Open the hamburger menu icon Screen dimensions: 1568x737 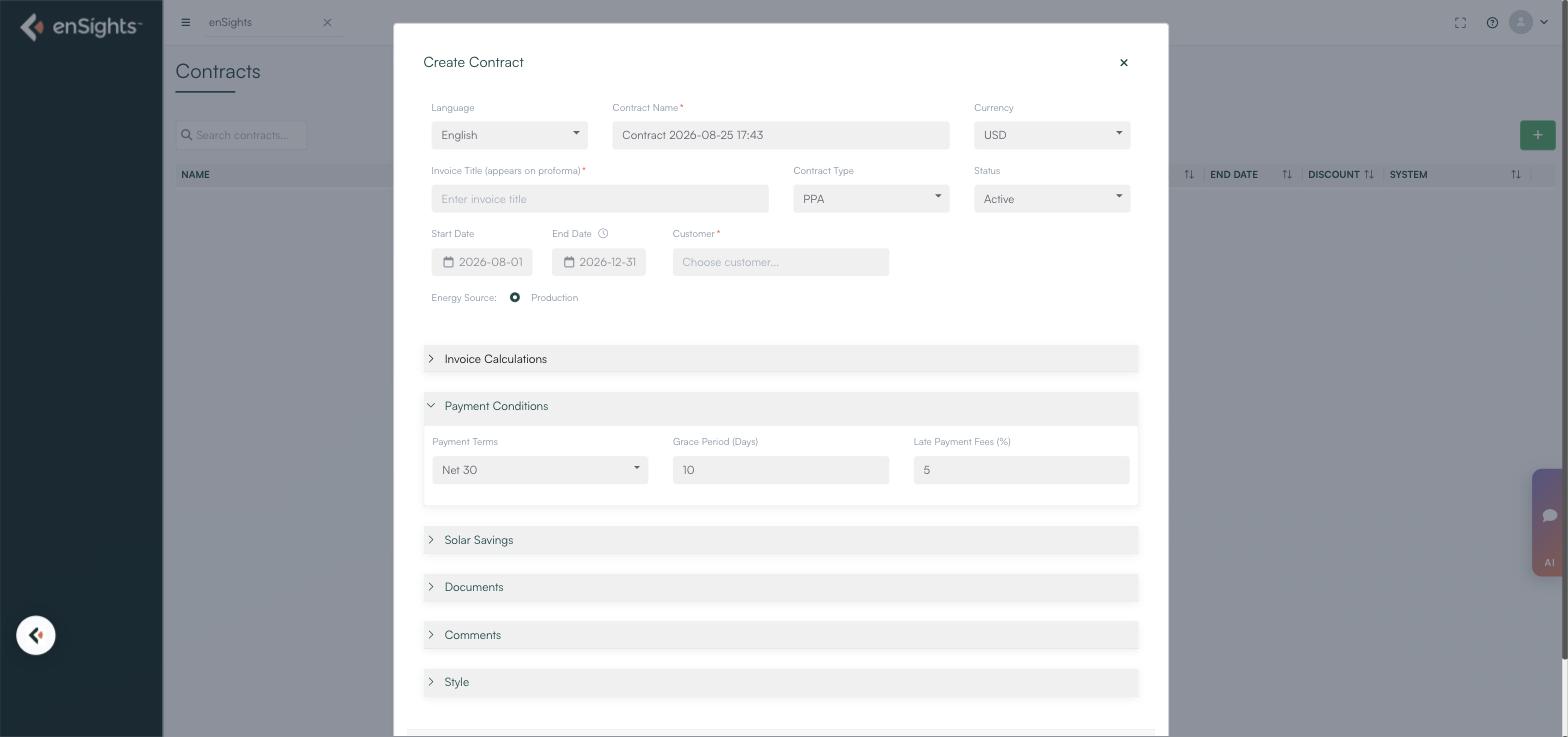[x=185, y=22]
